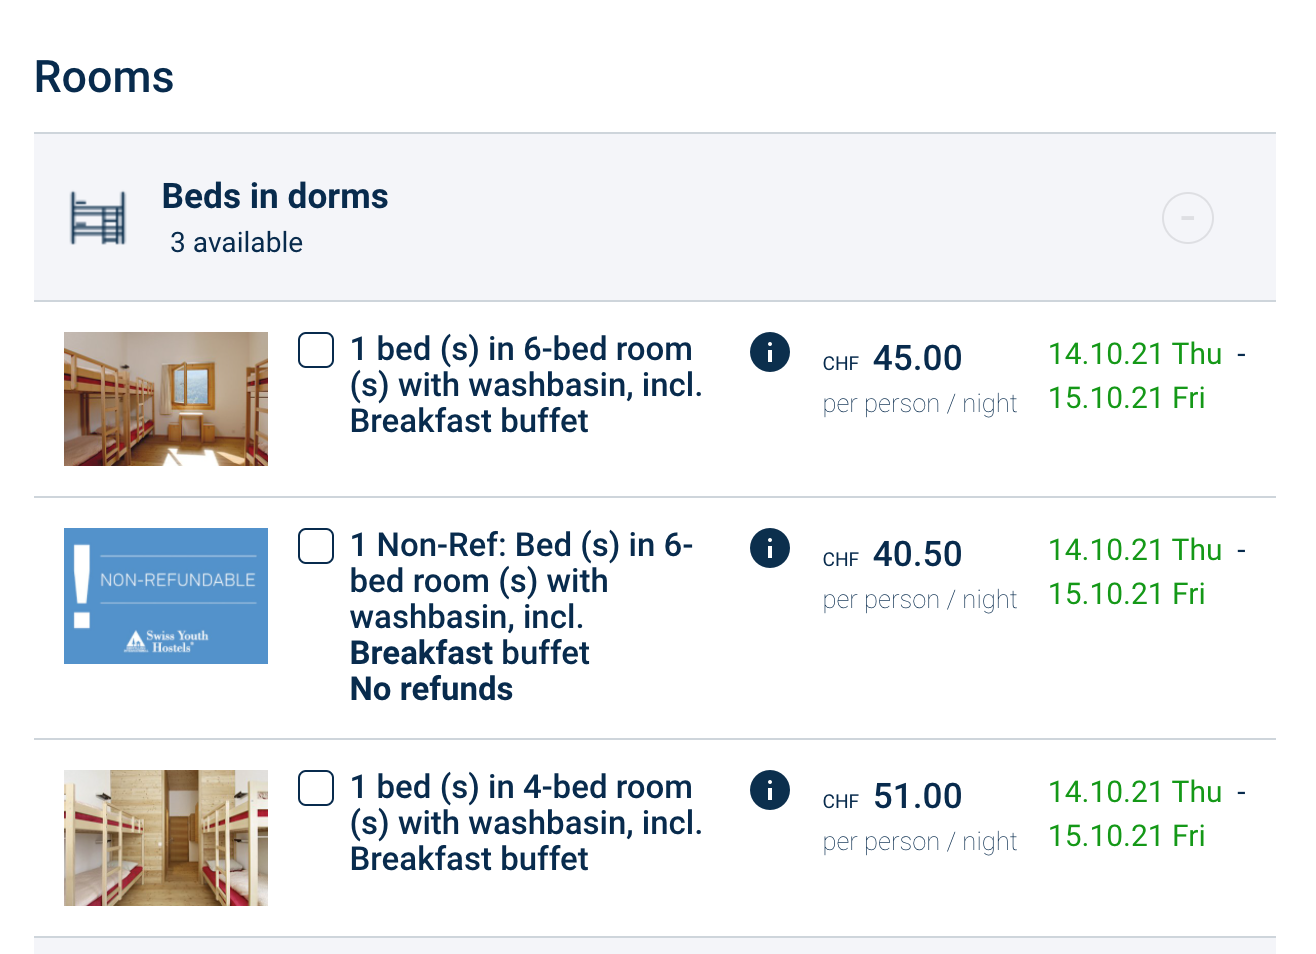Click the blue NON-REFUNDABLE thumbnail image
The image size is (1316, 954).
click(166, 596)
